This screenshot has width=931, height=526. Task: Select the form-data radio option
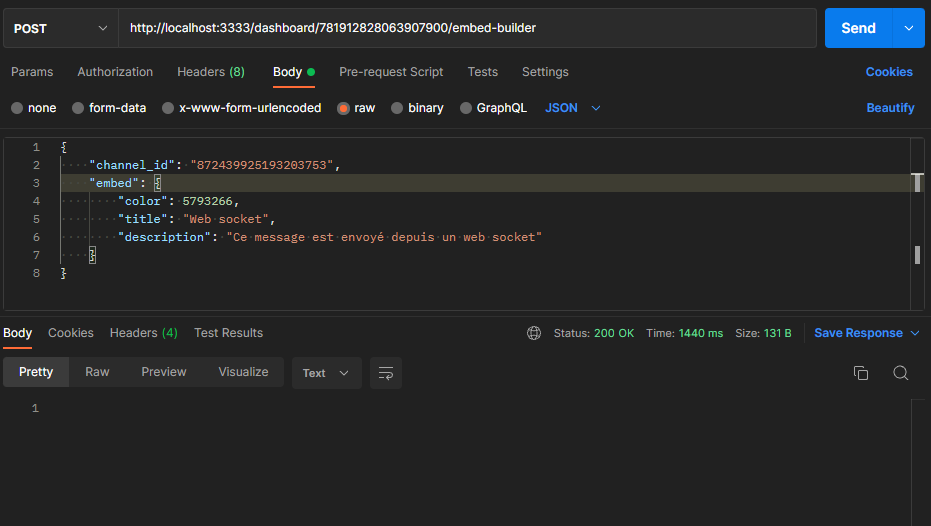point(78,108)
